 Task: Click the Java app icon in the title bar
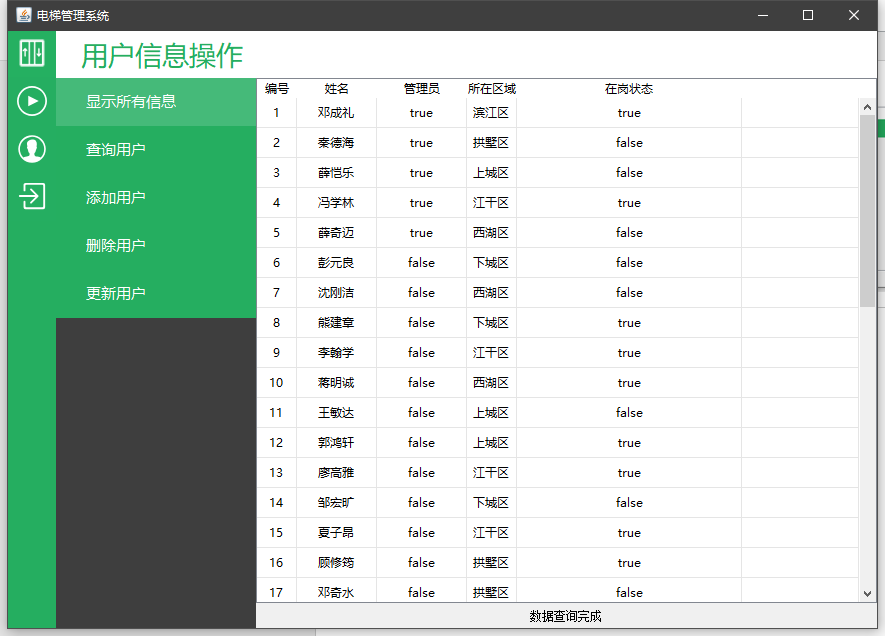tap(24, 15)
